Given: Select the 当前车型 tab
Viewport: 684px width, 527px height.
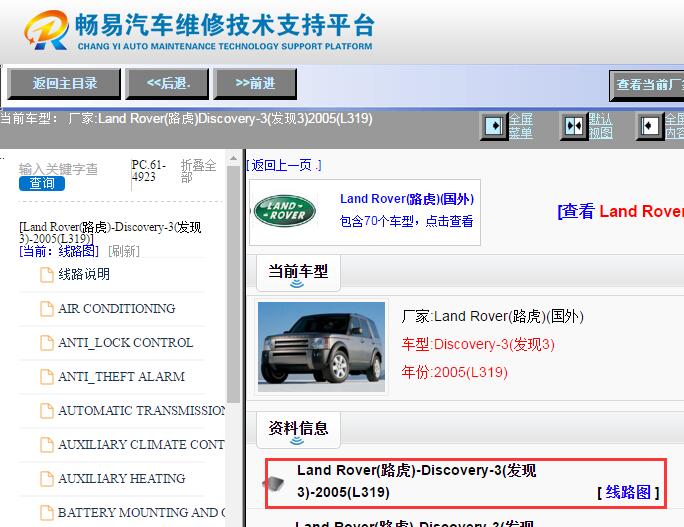Looking at the screenshot, I should [x=298, y=273].
